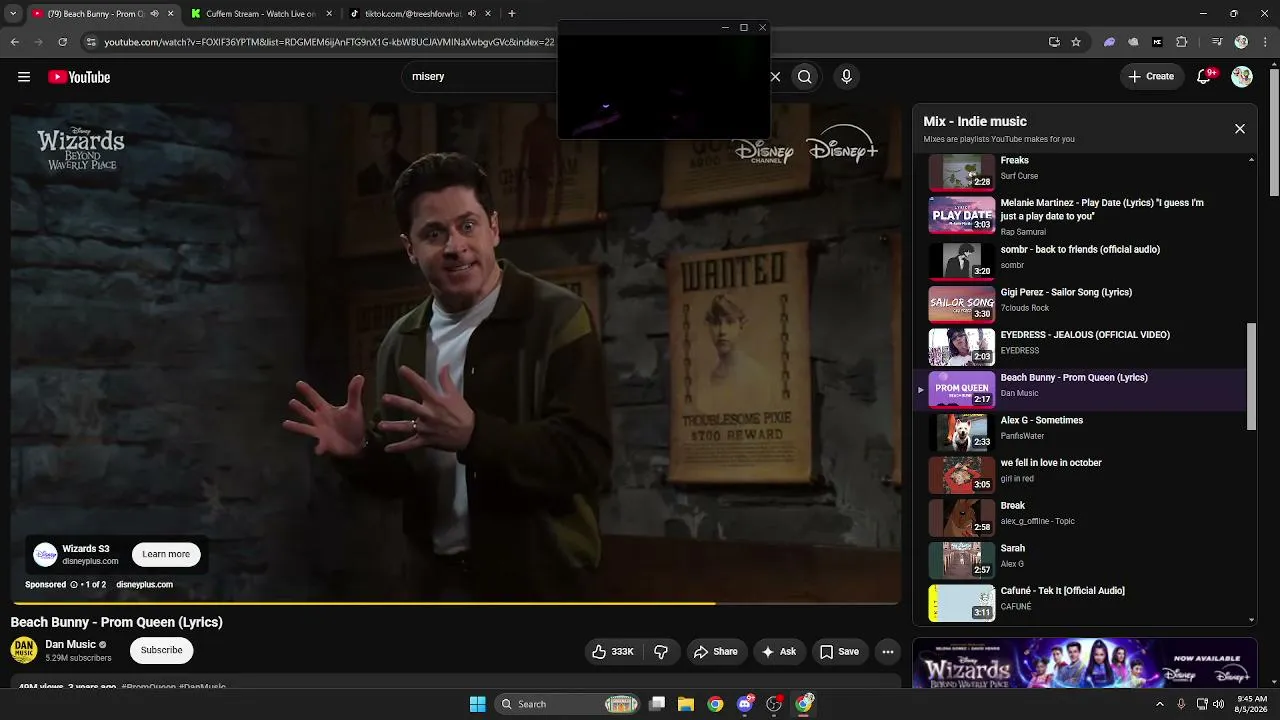Open Task View on the taskbar

pyautogui.click(x=657, y=704)
